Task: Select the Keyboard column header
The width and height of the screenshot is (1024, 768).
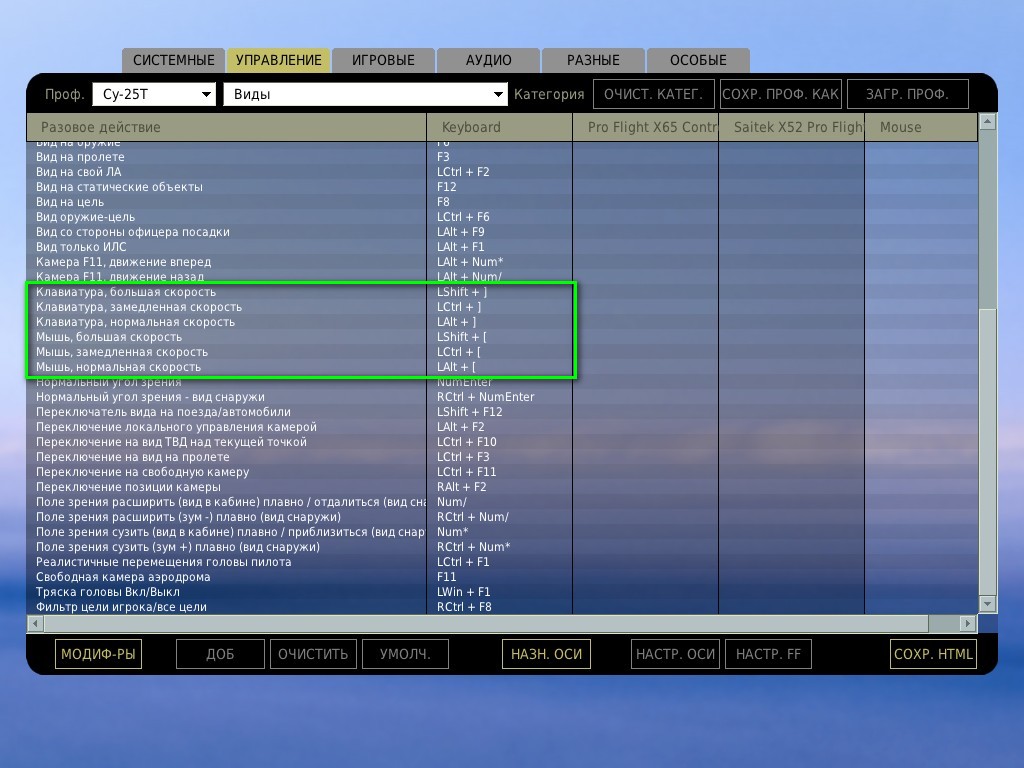Action: click(500, 127)
